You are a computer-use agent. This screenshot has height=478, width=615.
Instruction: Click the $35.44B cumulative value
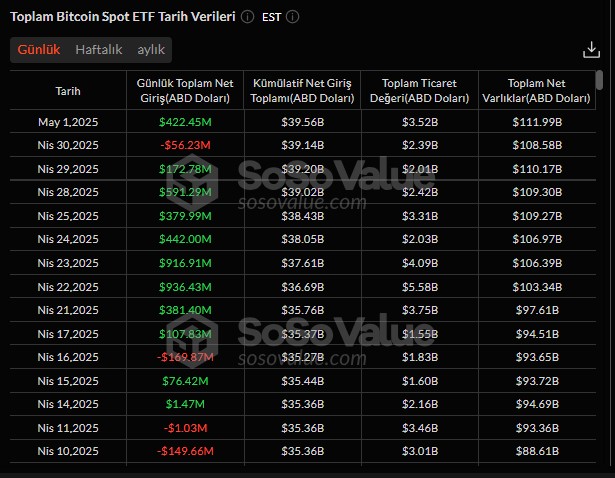coord(302,381)
